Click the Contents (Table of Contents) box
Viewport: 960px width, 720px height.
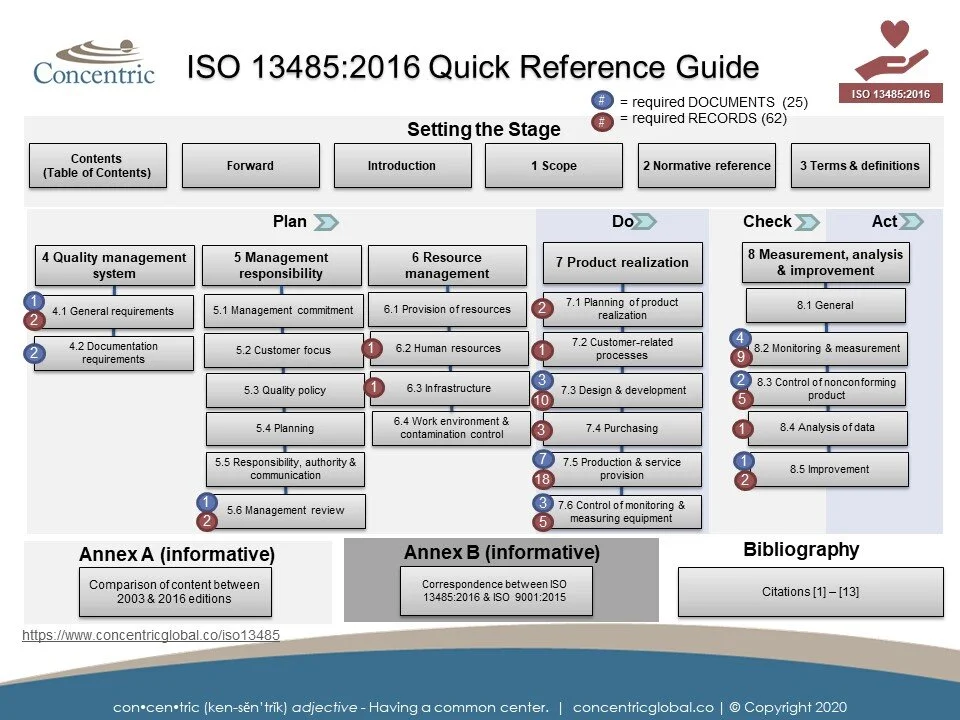[97, 165]
